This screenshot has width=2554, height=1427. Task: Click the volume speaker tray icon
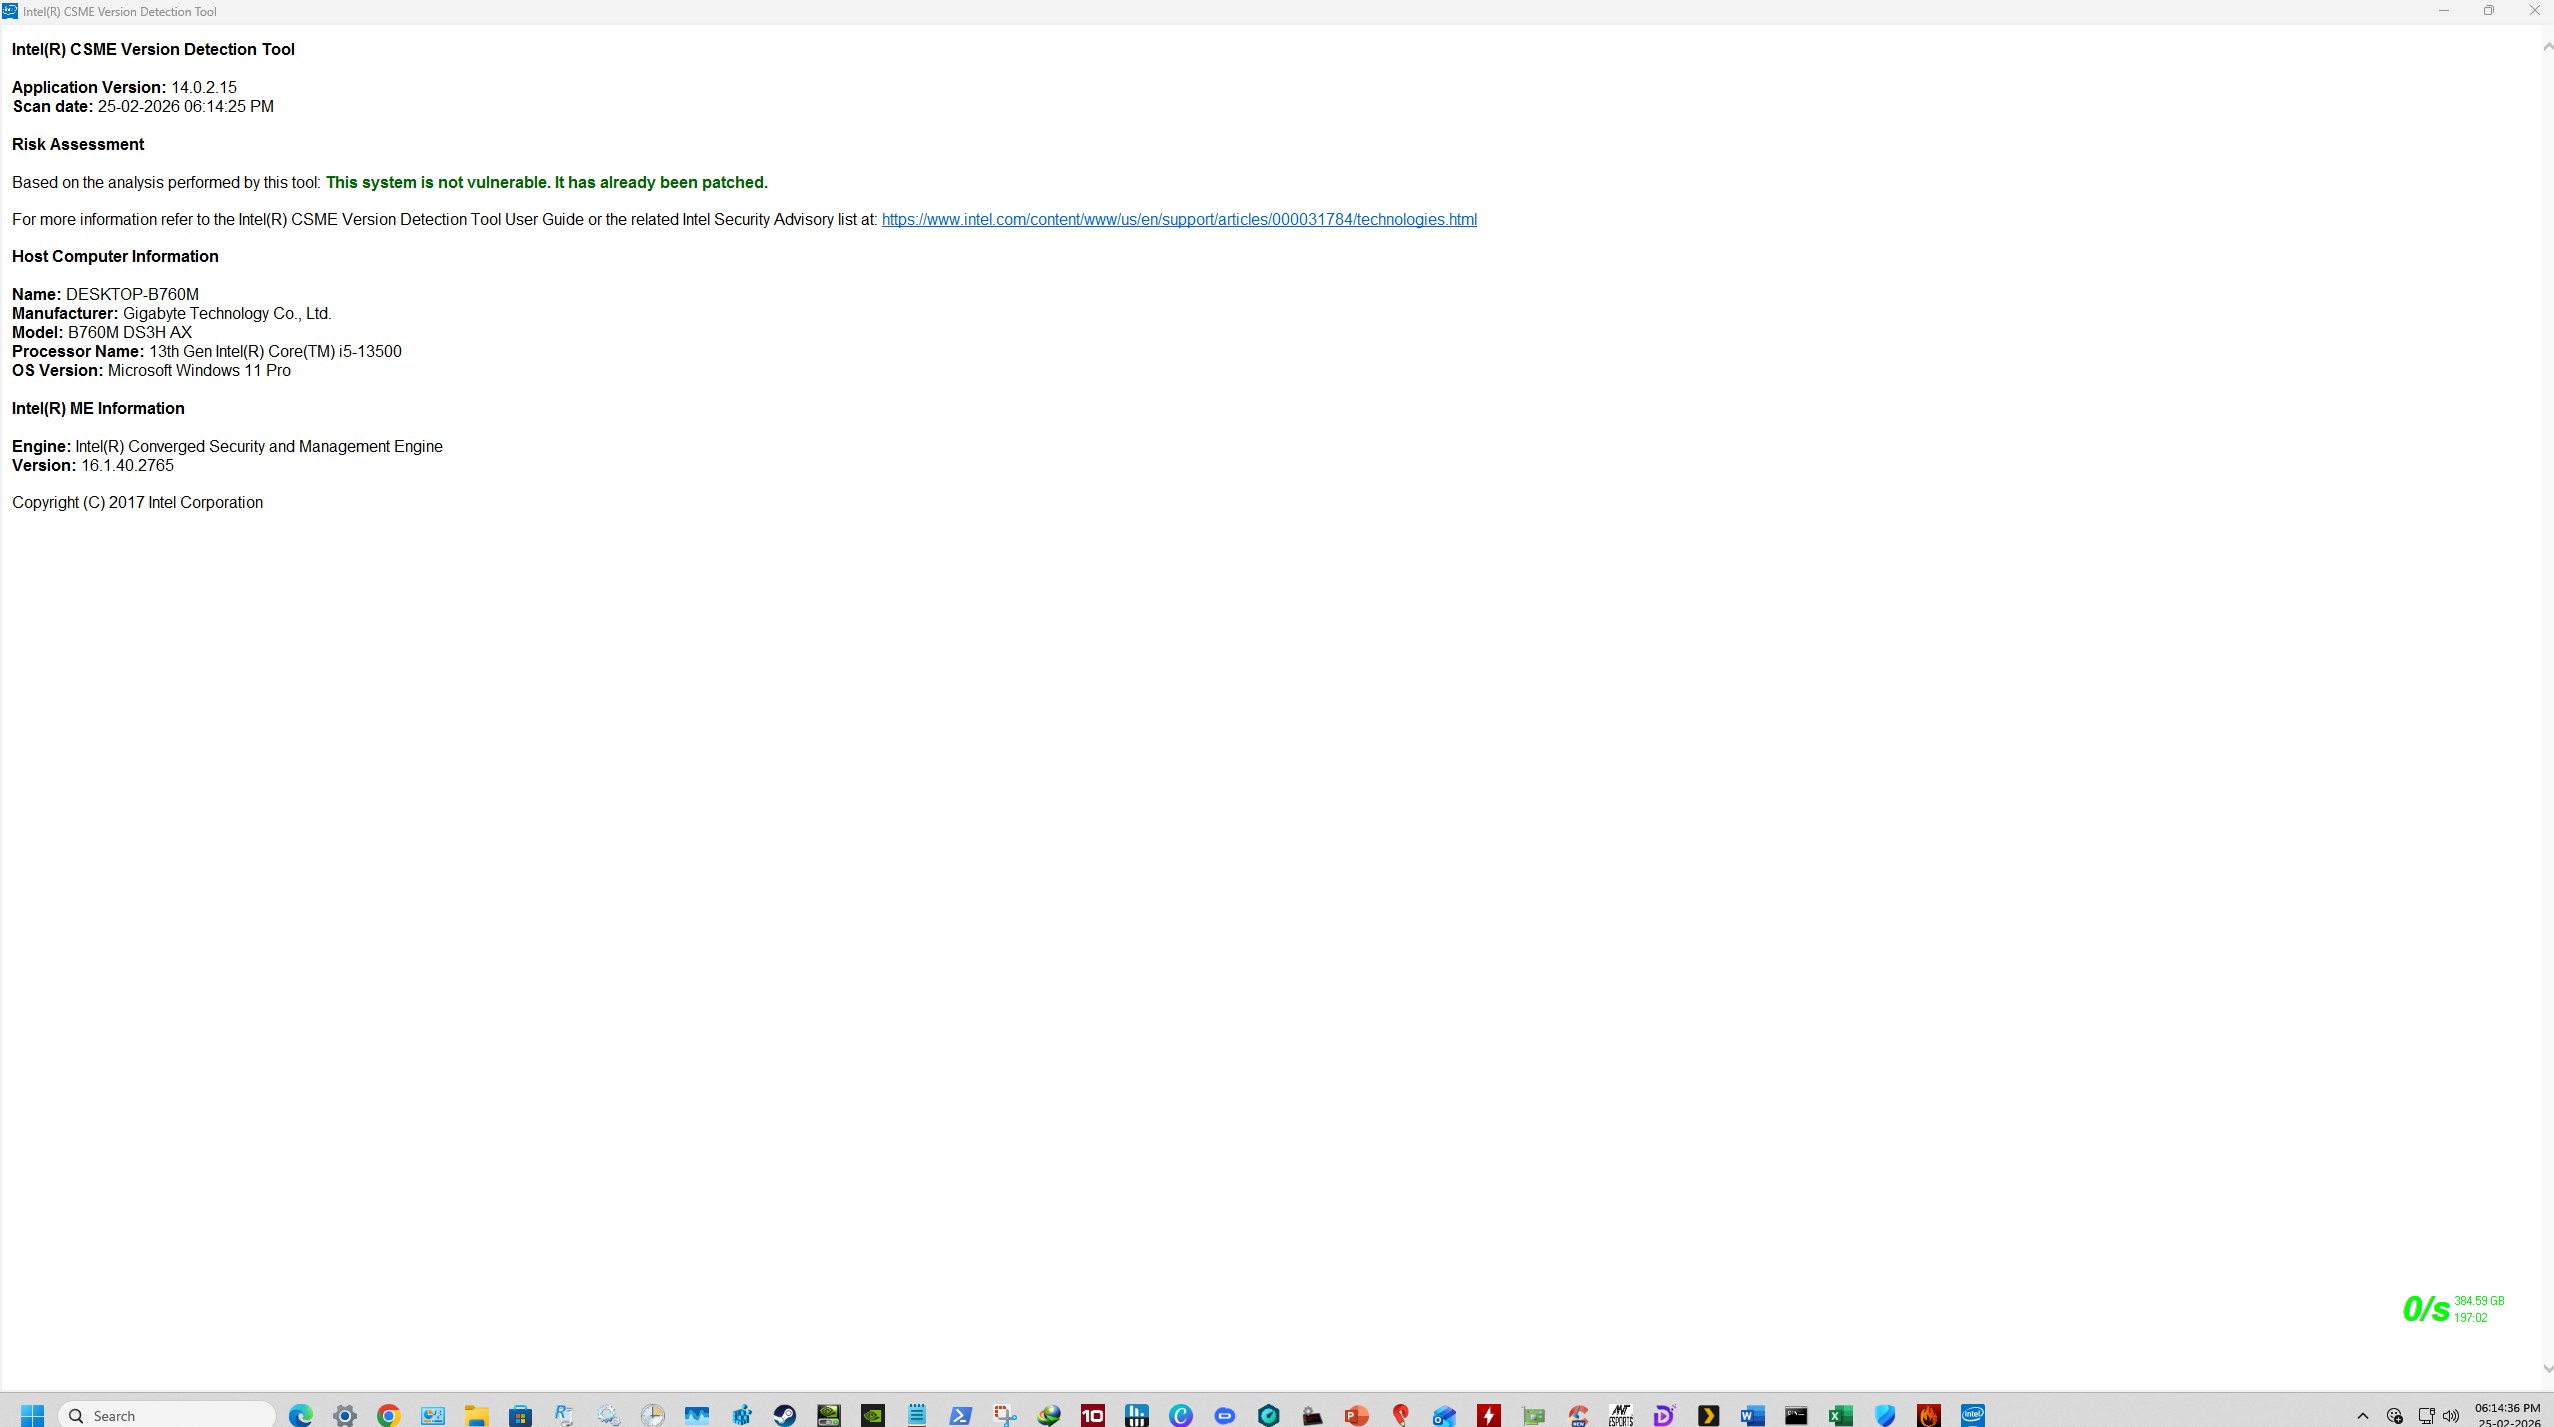click(2450, 1415)
